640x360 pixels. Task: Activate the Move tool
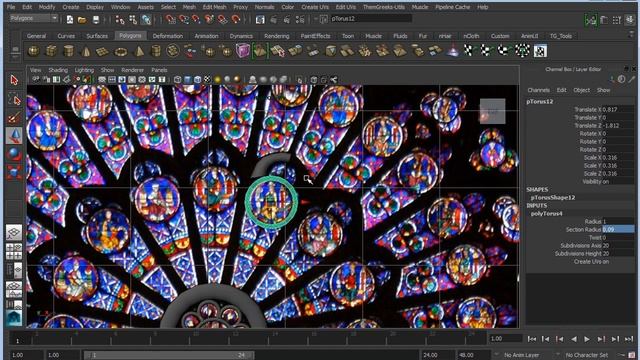pos(14,136)
